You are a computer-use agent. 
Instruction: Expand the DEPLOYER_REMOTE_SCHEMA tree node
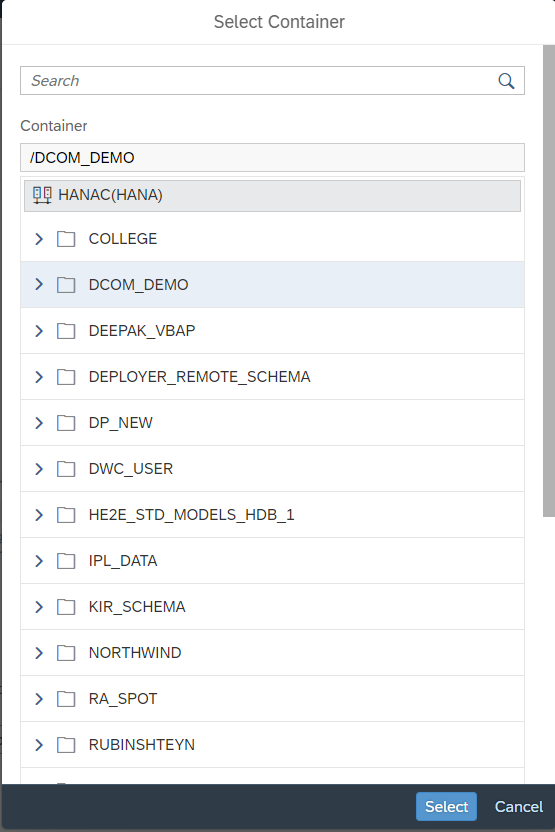(x=39, y=377)
